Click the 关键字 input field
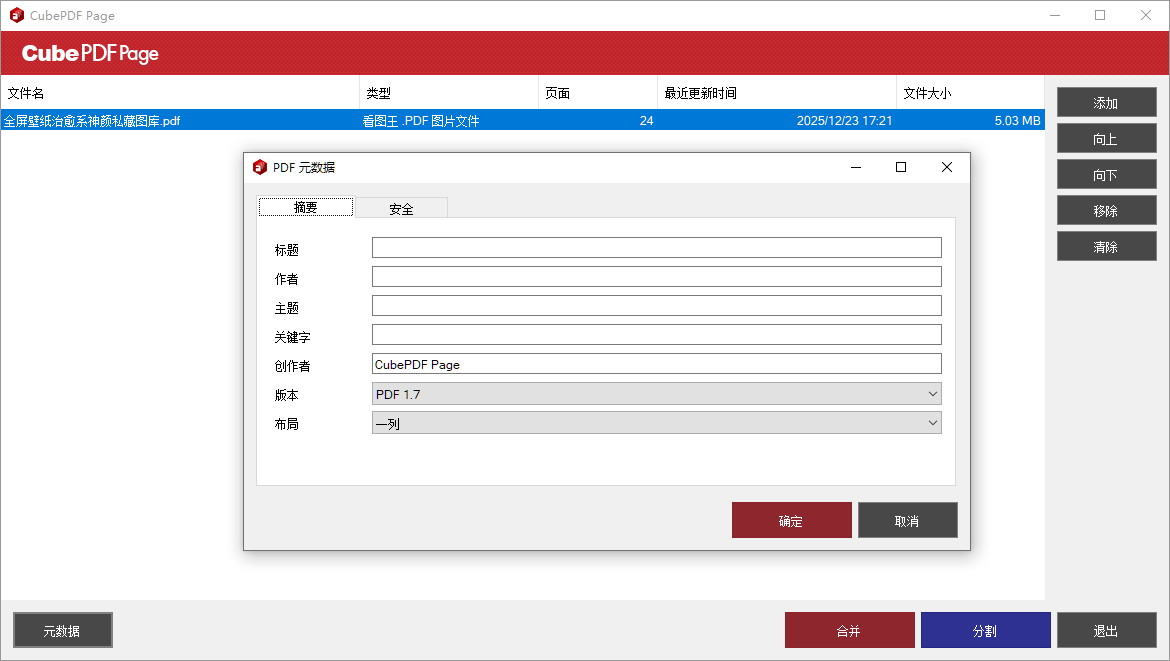 coord(657,335)
